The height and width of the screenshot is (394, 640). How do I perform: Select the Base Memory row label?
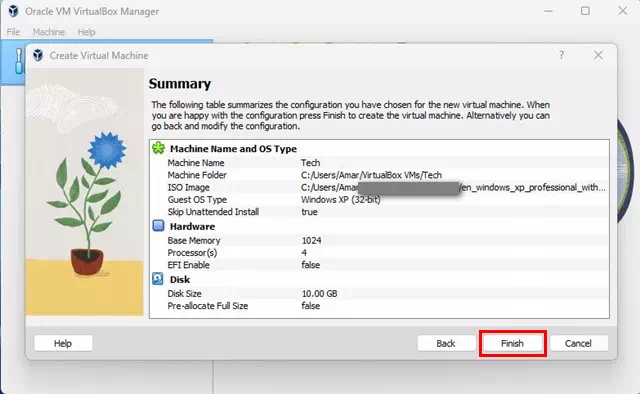pyautogui.click(x=193, y=240)
